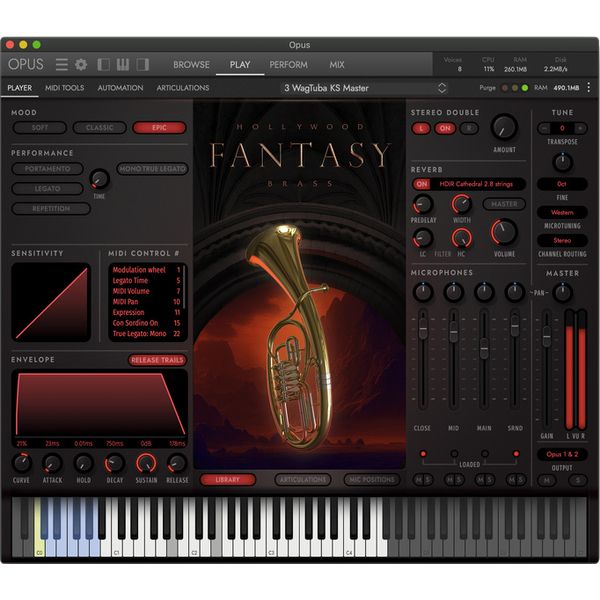The width and height of the screenshot is (600, 600).
Task: Select the Soft mood
Action: click(x=40, y=127)
